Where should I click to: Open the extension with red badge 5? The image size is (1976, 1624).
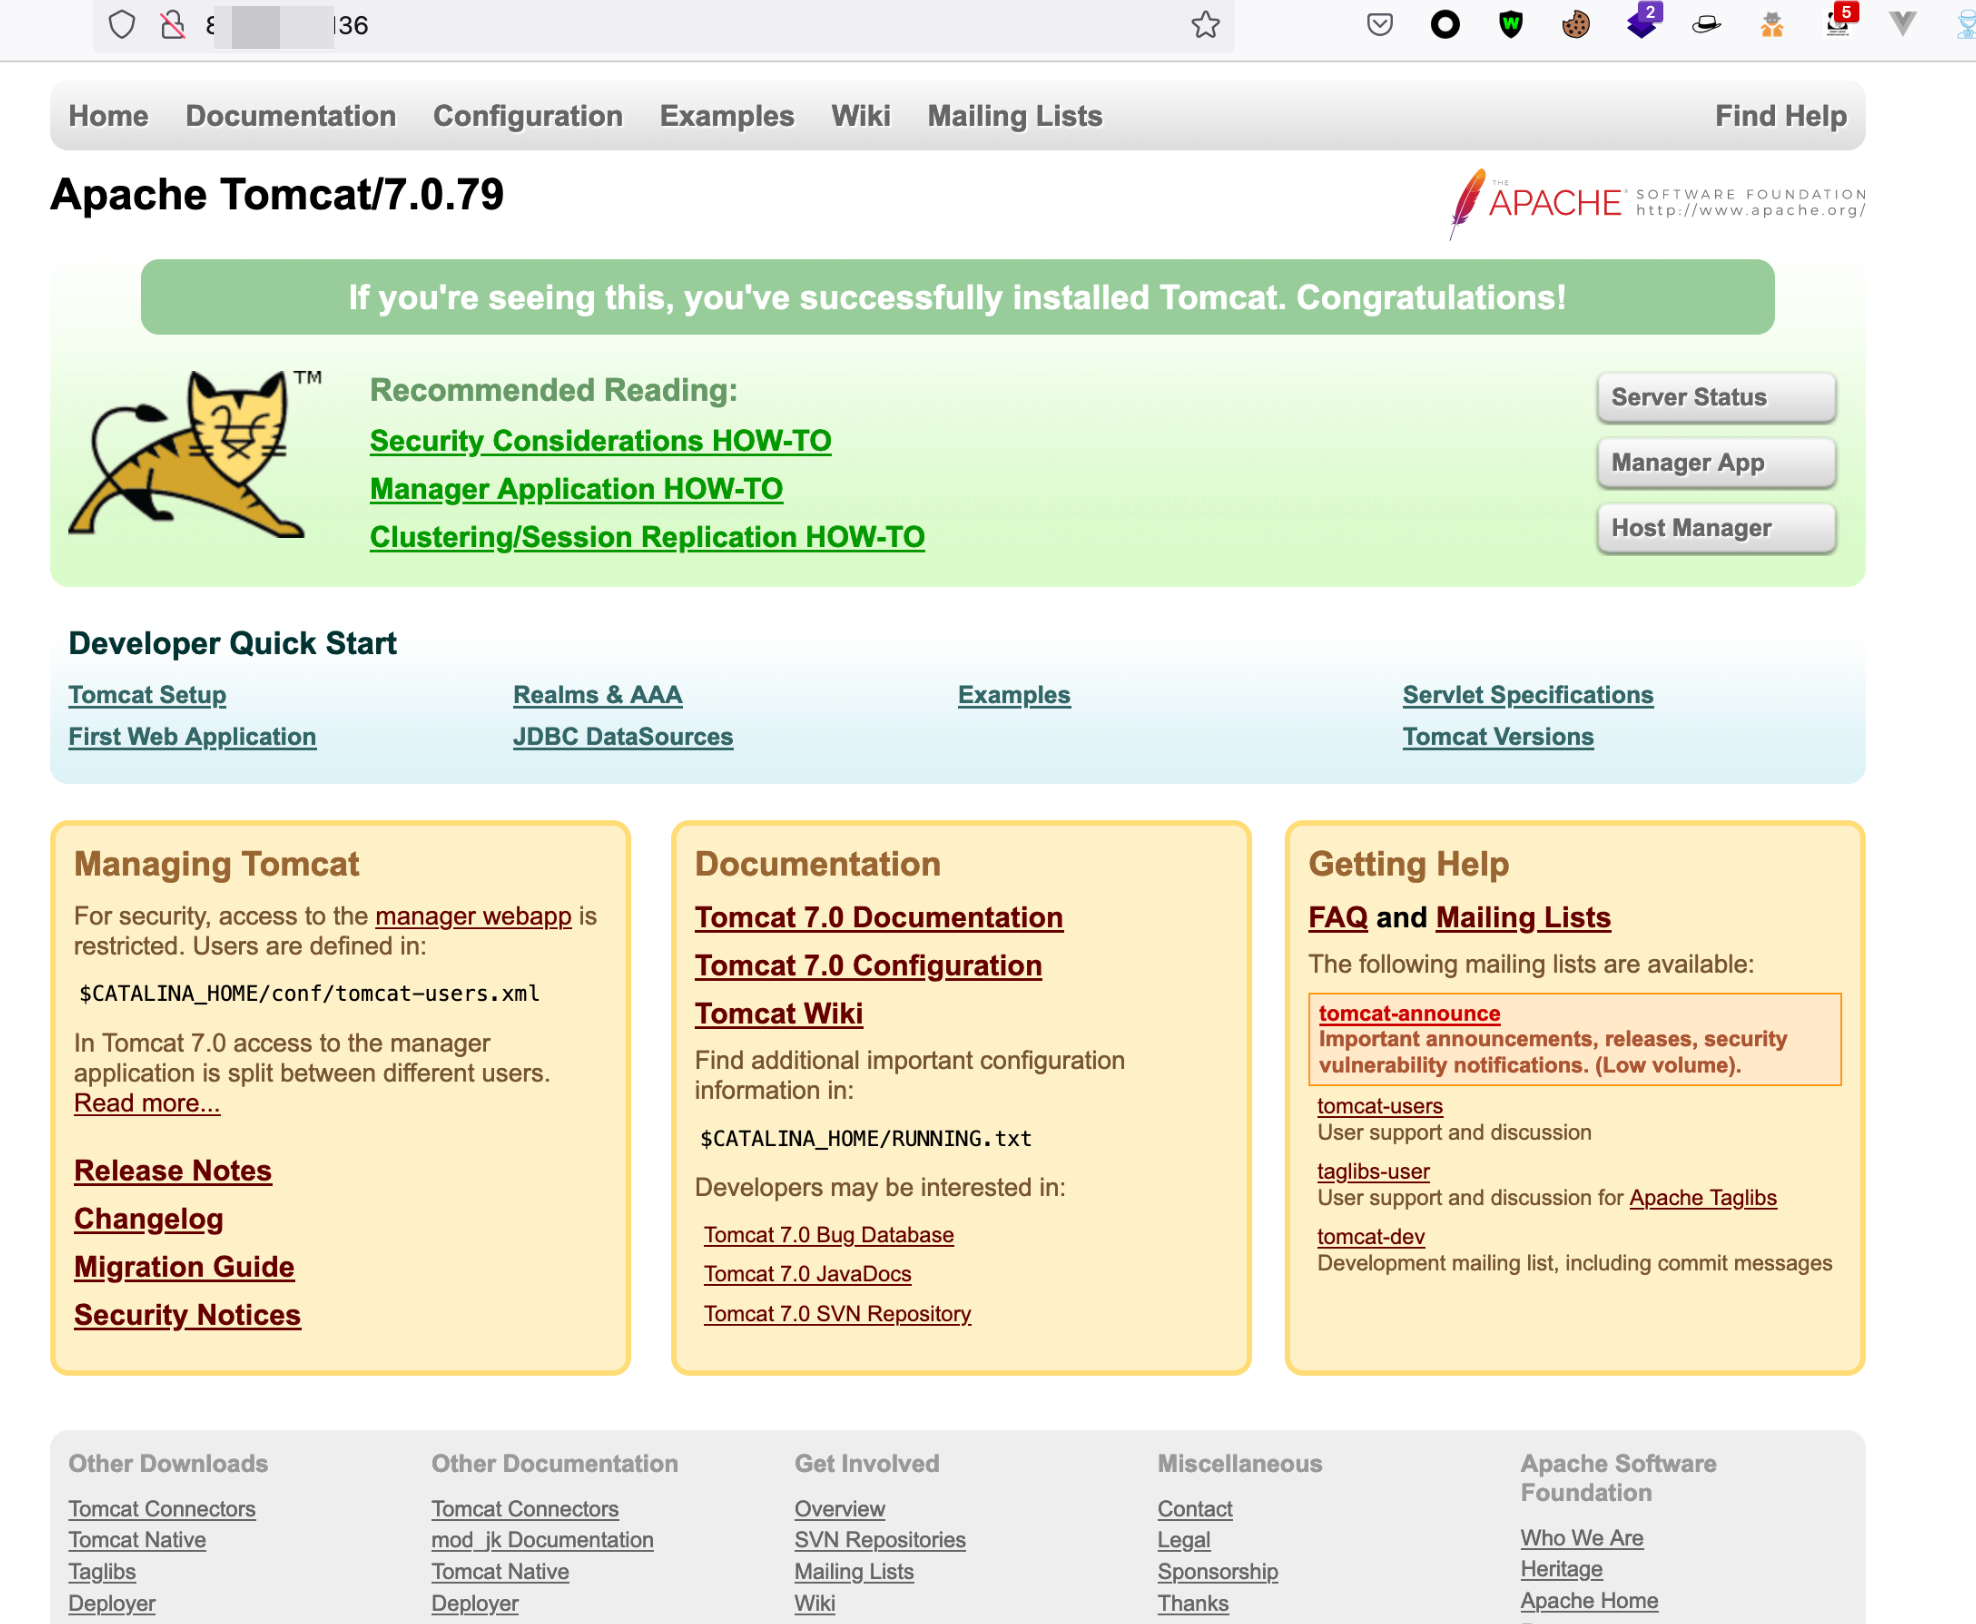1839,22
